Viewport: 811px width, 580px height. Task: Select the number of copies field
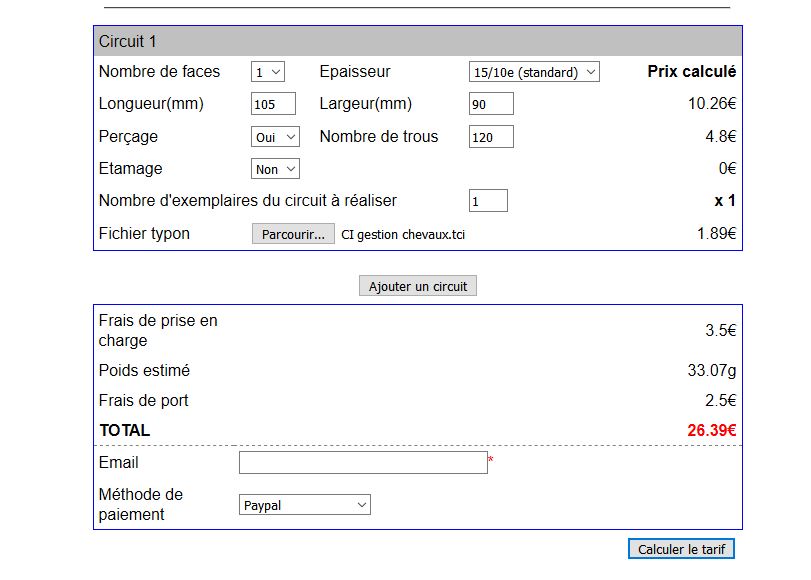[x=488, y=201]
